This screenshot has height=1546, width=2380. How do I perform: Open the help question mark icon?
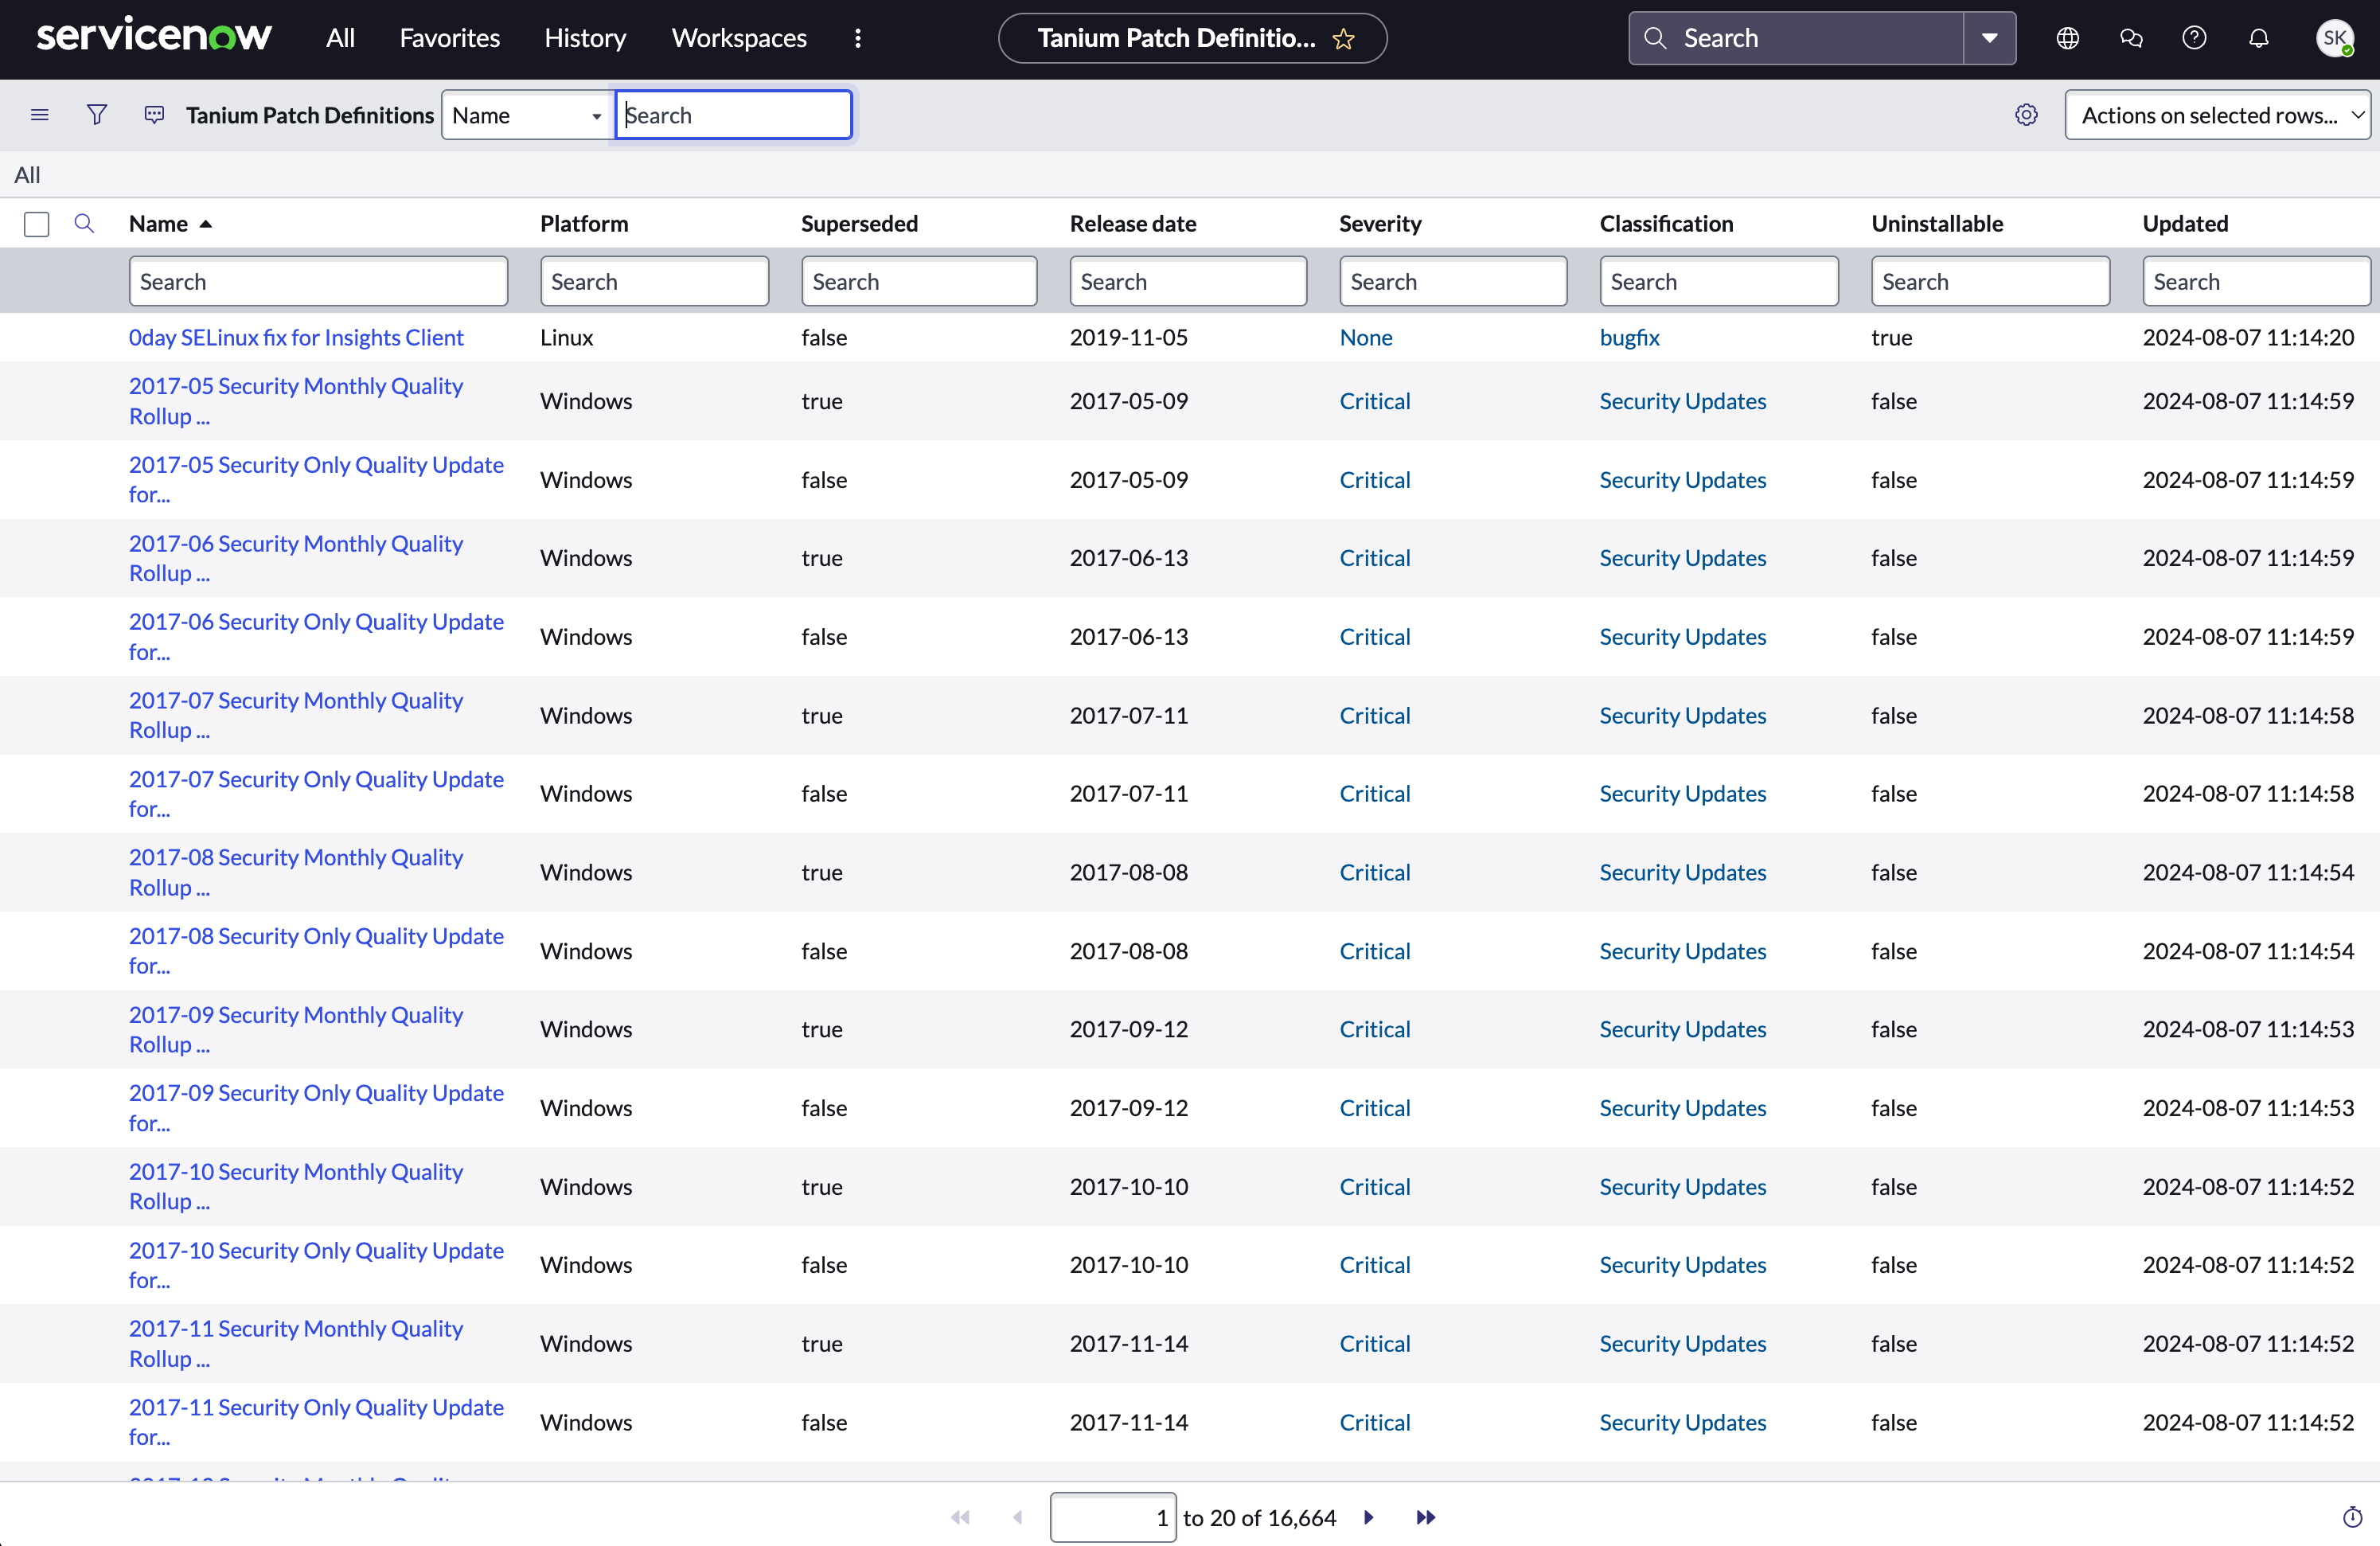[x=2194, y=38]
